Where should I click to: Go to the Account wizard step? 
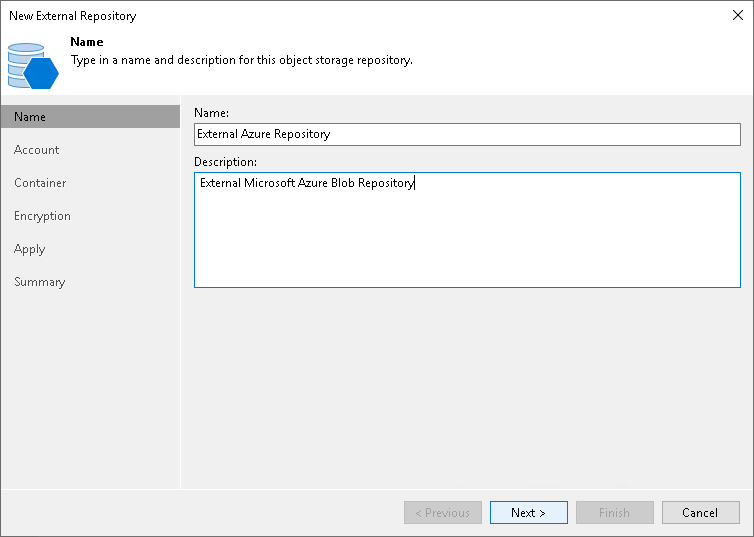click(37, 150)
